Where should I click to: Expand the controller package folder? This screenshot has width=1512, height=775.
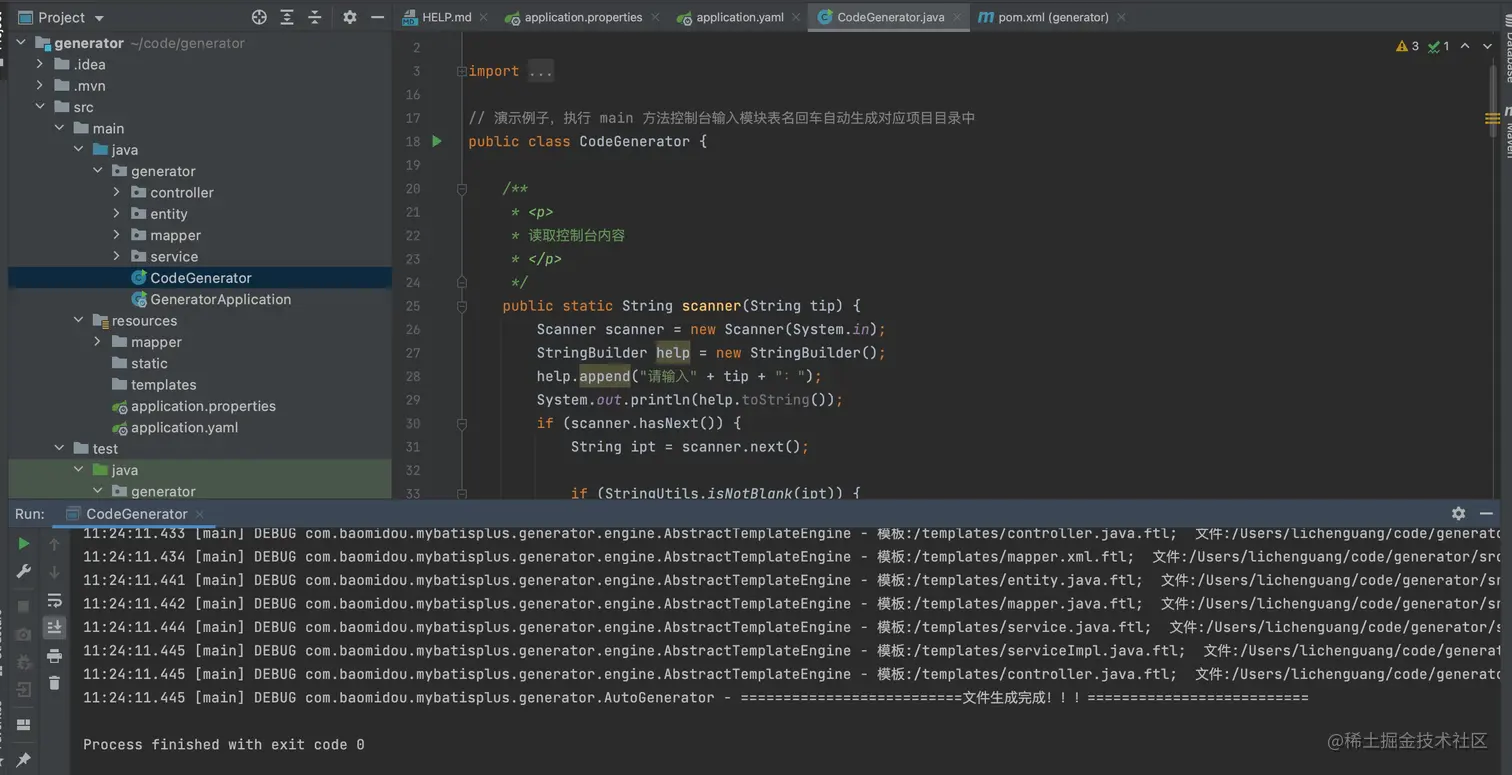pyautogui.click(x=117, y=192)
